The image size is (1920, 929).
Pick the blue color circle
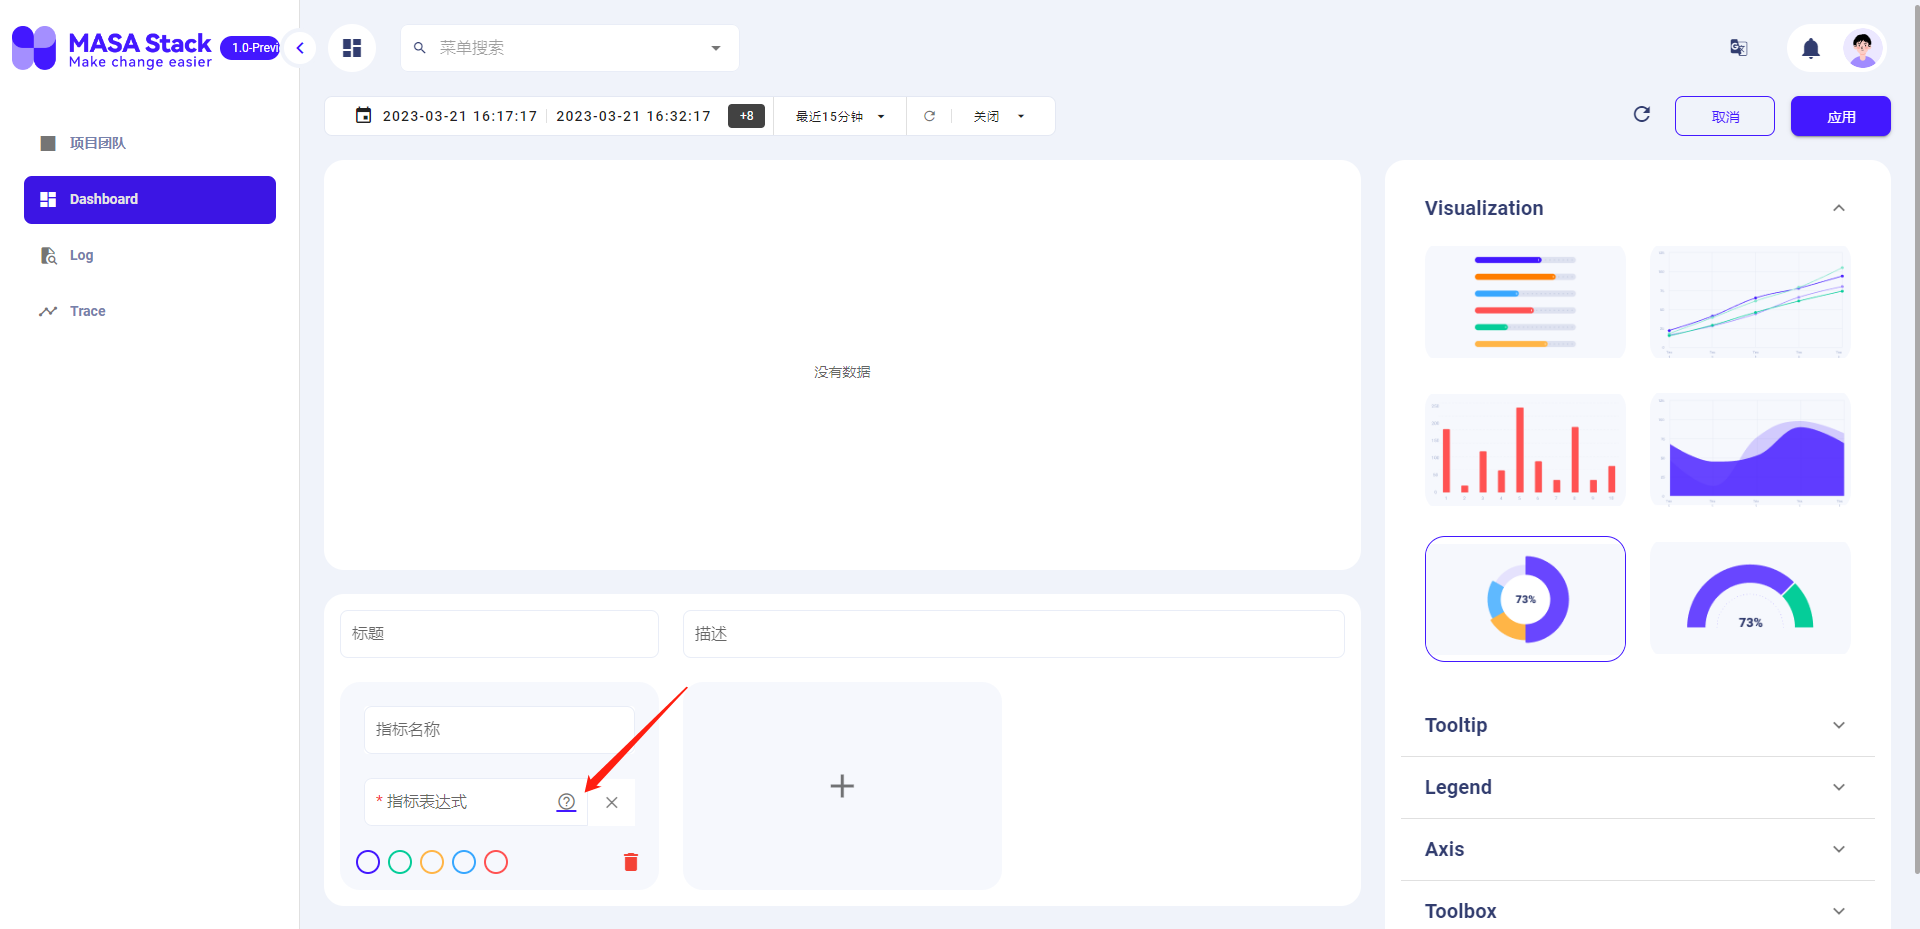click(x=464, y=862)
